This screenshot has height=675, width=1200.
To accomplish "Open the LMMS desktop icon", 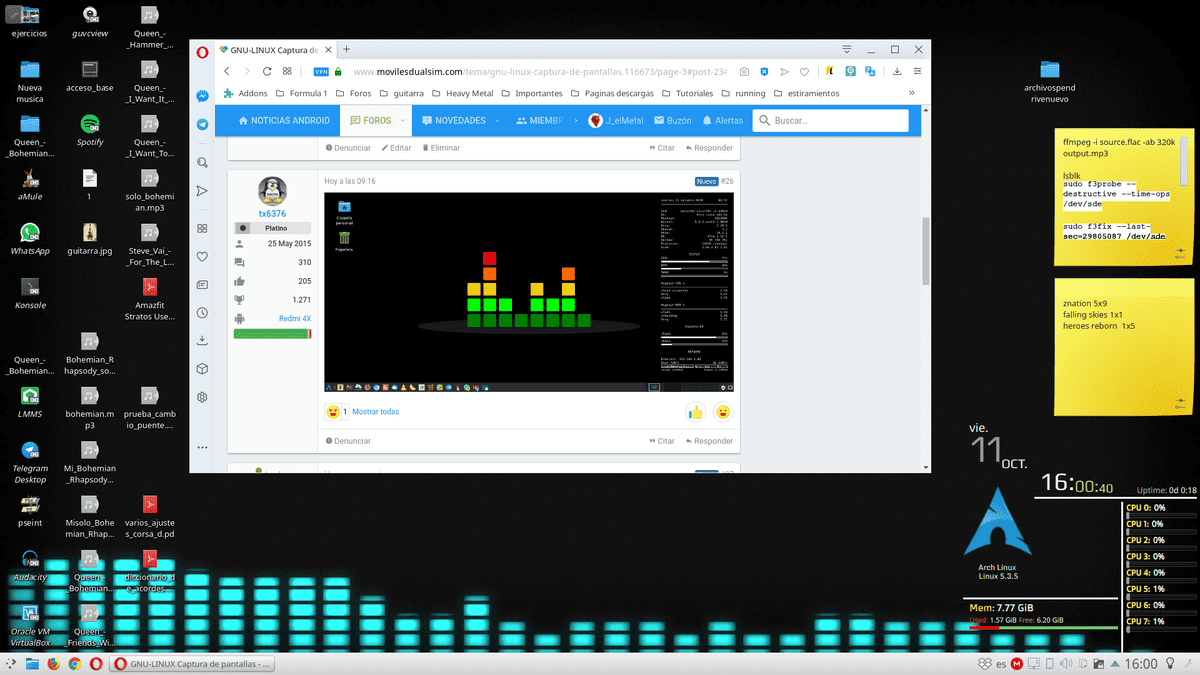I will pos(30,402).
